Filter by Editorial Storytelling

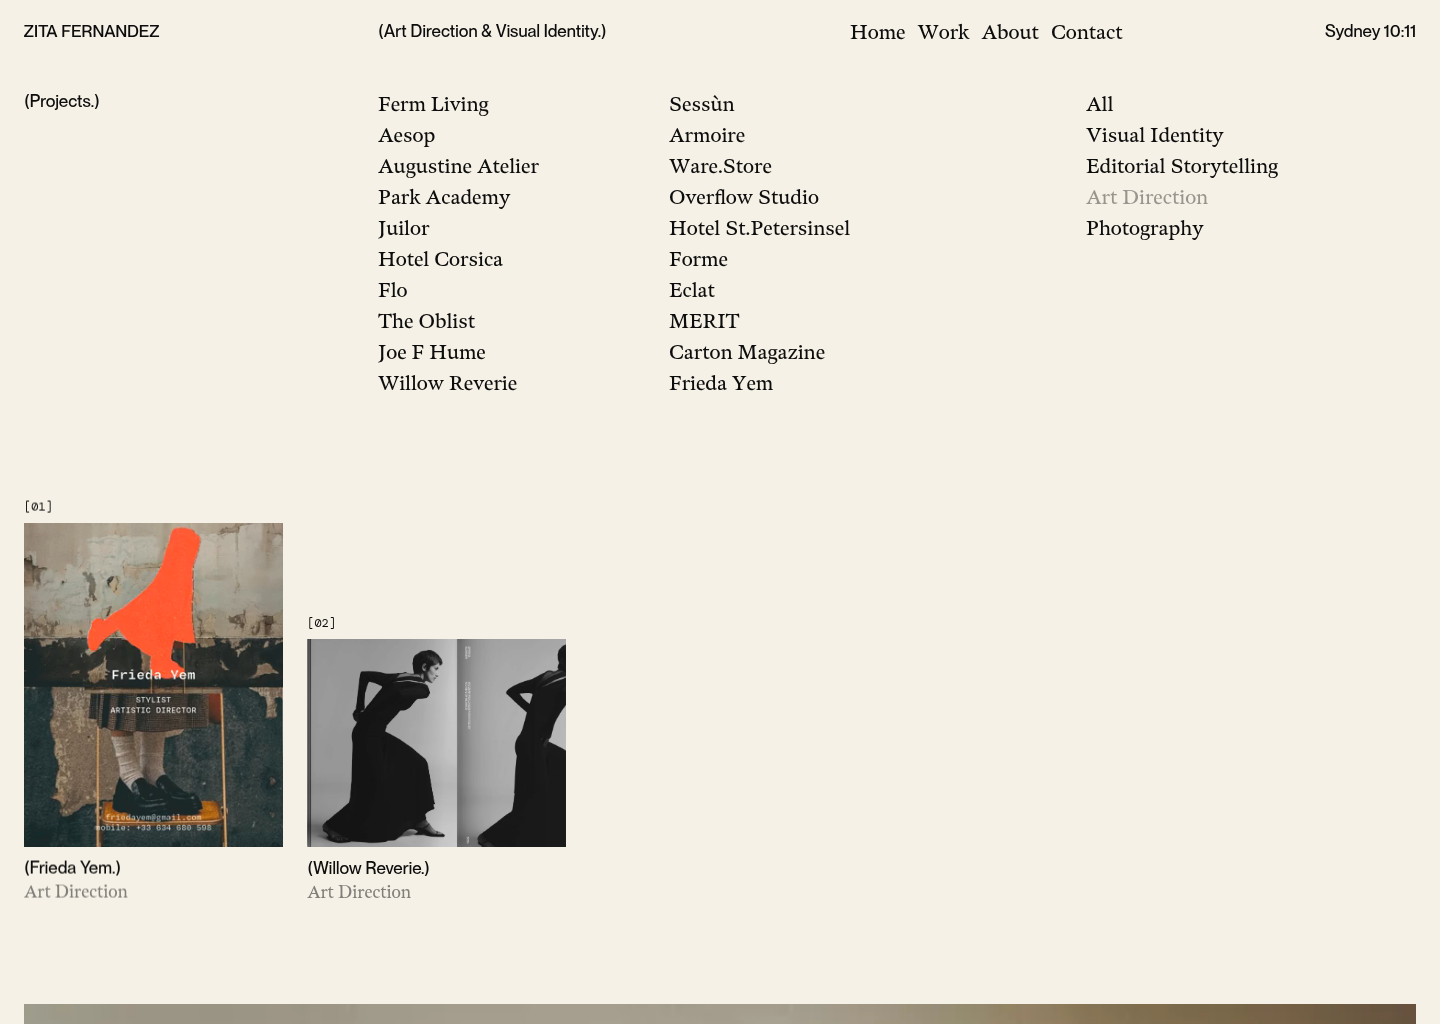pos(1181,166)
